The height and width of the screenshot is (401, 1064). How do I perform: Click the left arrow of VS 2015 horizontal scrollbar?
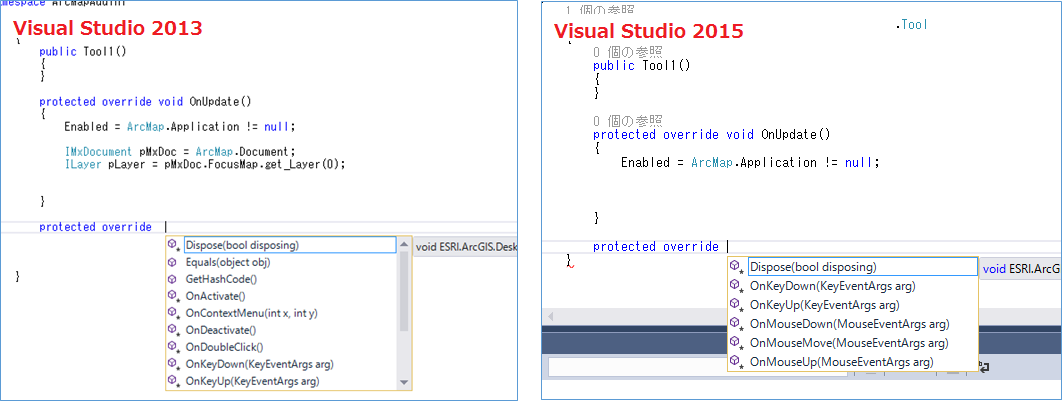pyautogui.click(x=550, y=316)
